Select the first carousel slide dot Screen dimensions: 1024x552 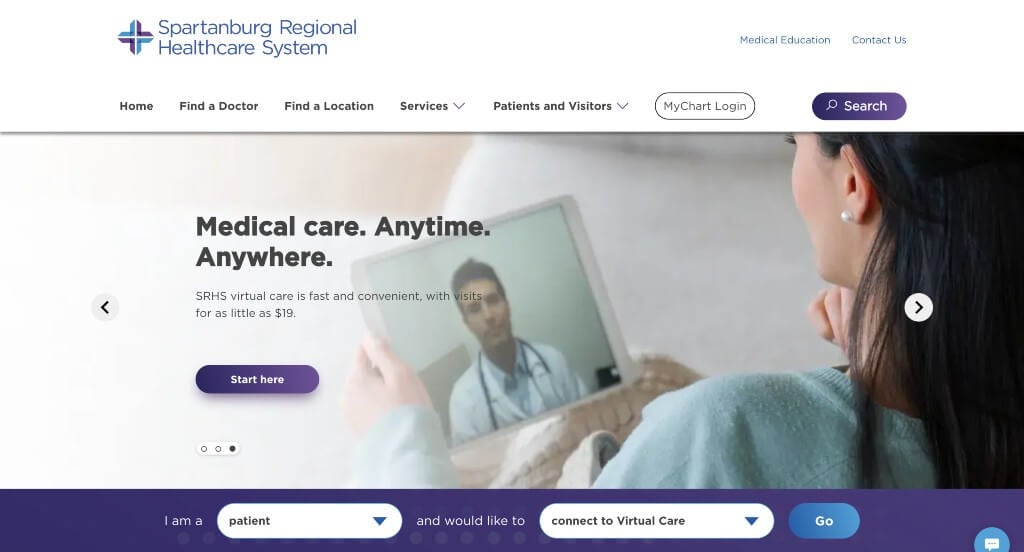click(204, 449)
